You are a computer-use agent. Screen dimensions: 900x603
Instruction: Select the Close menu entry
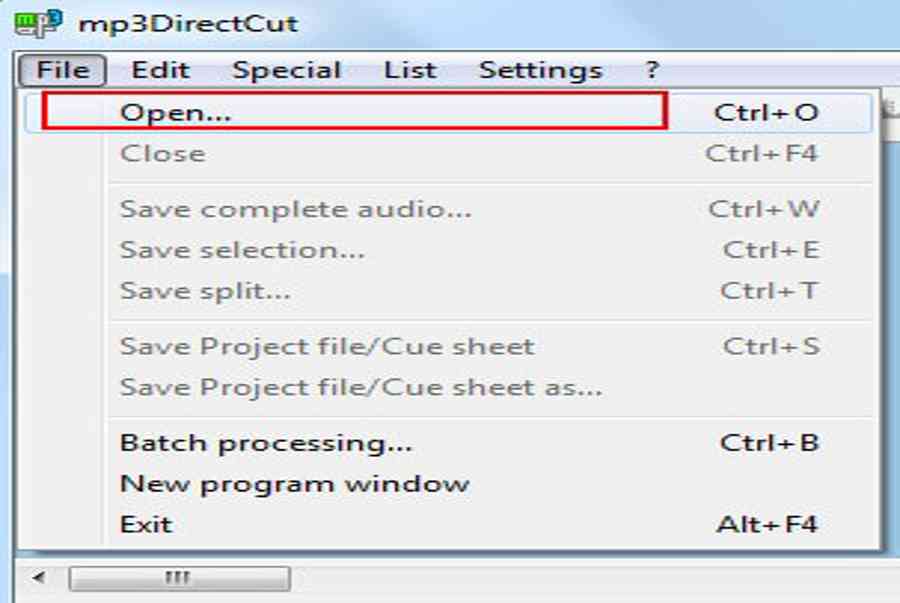click(449, 154)
